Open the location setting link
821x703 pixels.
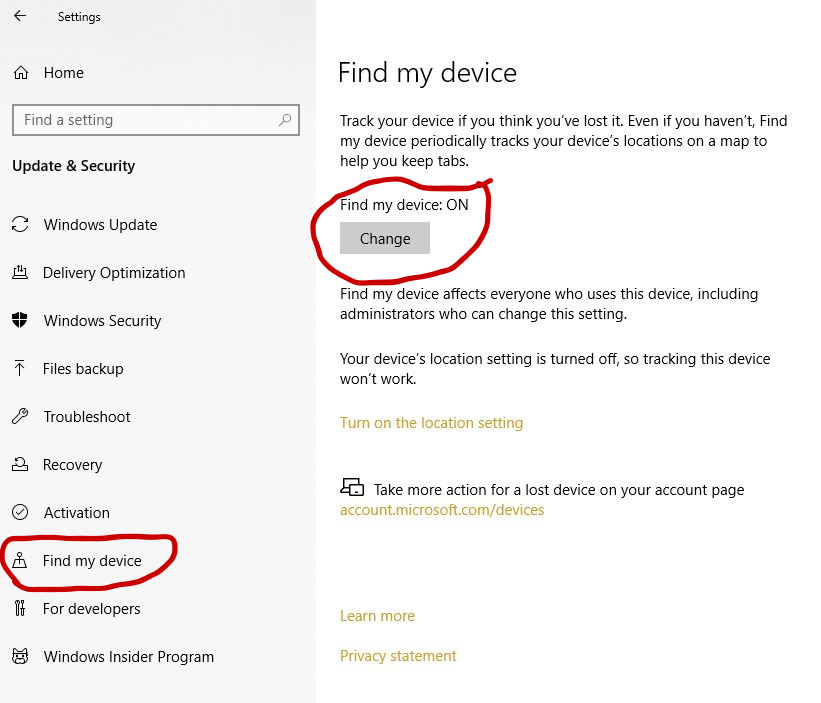[432, 422]
